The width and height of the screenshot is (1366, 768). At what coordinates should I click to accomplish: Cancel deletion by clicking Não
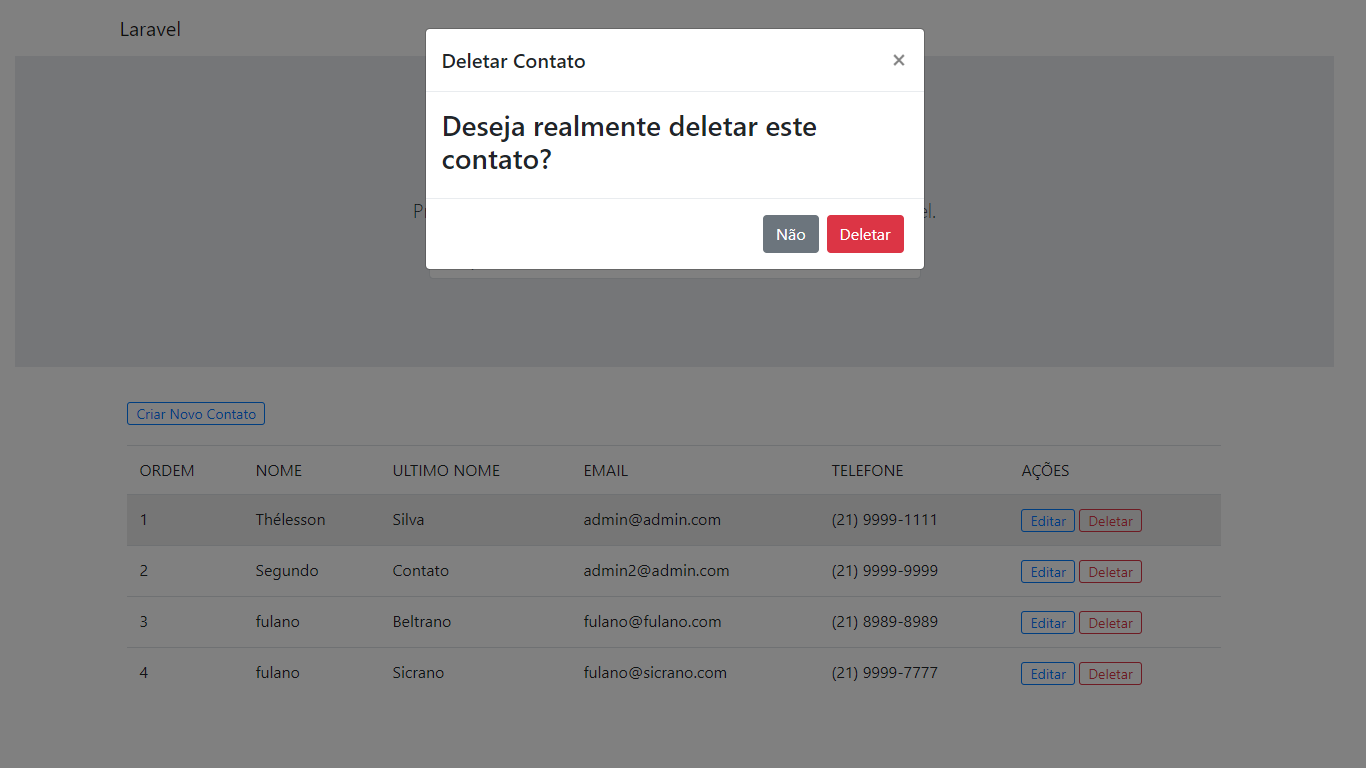(791, 234)
